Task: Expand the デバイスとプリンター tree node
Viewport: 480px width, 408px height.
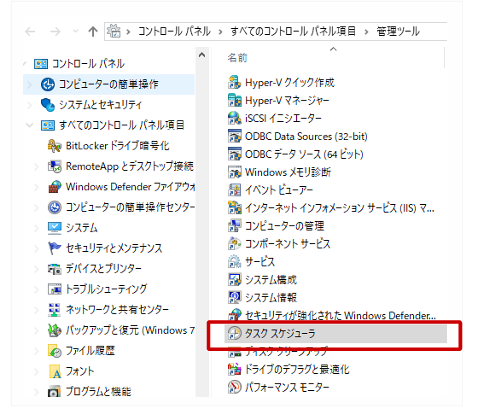Action: click(37, 269)
